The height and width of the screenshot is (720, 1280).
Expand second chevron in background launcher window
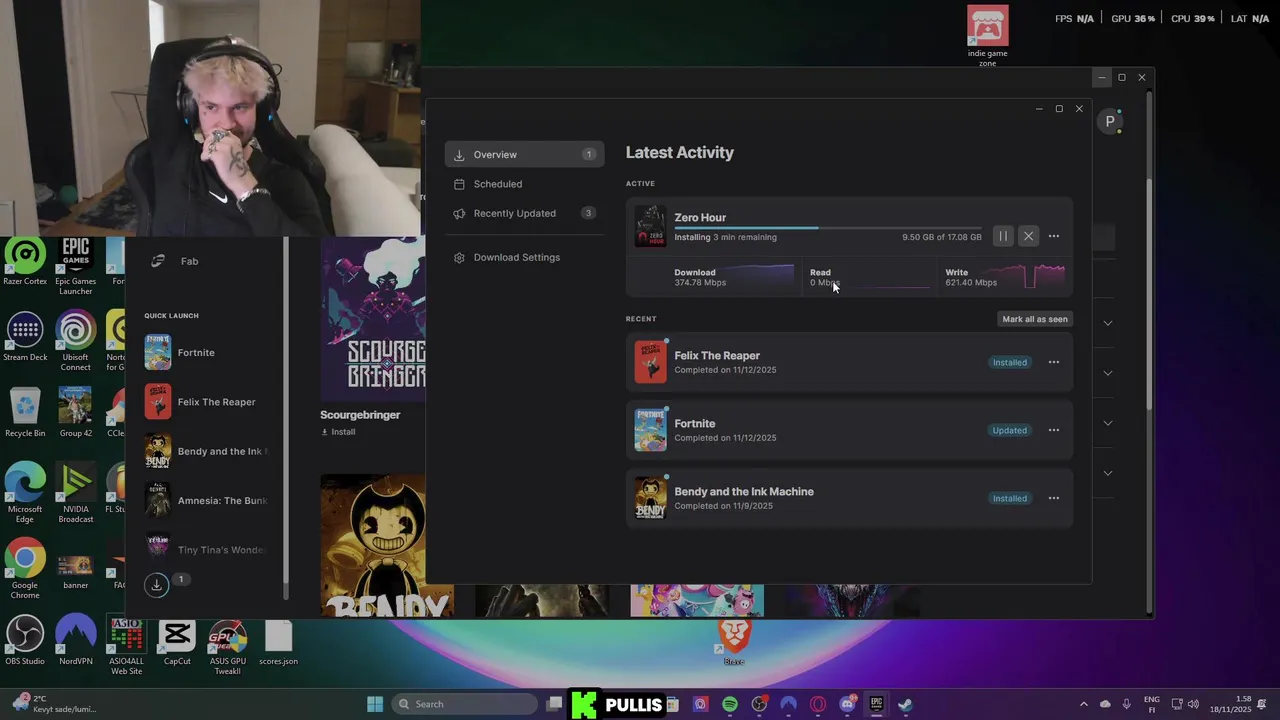[1107, 373]
